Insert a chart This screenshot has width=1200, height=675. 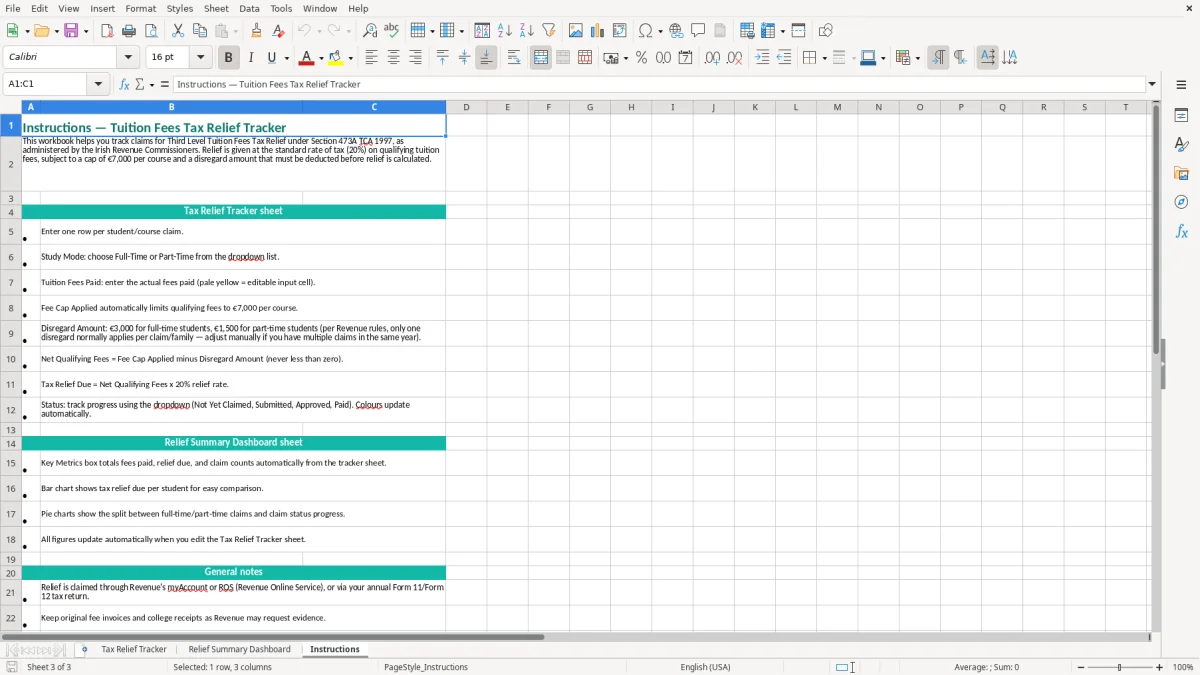[598, 31]
